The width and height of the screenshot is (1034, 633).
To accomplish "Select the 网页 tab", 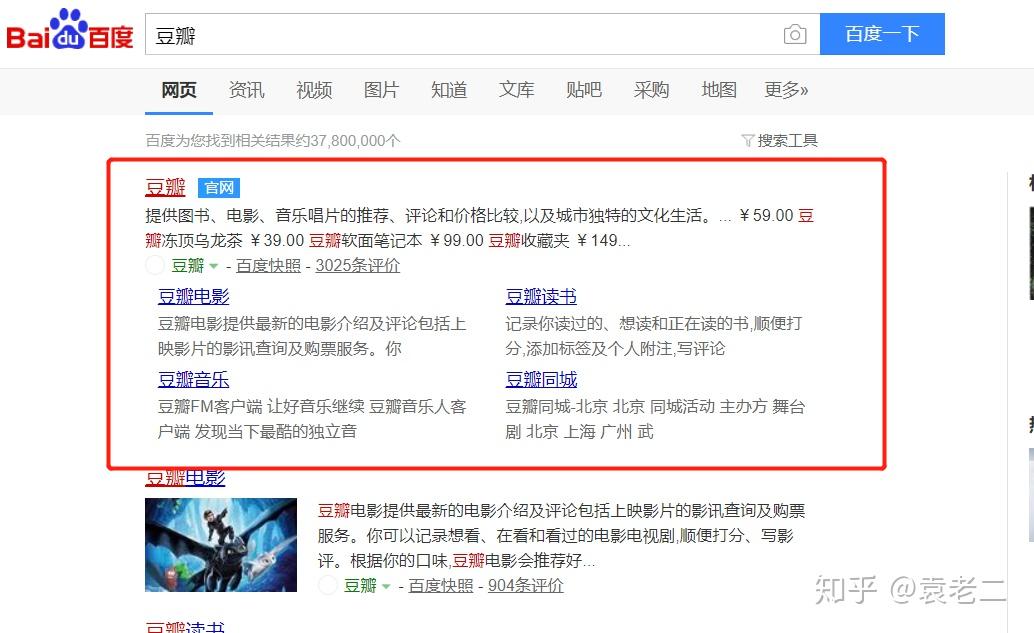I will [x=179, y=90].
